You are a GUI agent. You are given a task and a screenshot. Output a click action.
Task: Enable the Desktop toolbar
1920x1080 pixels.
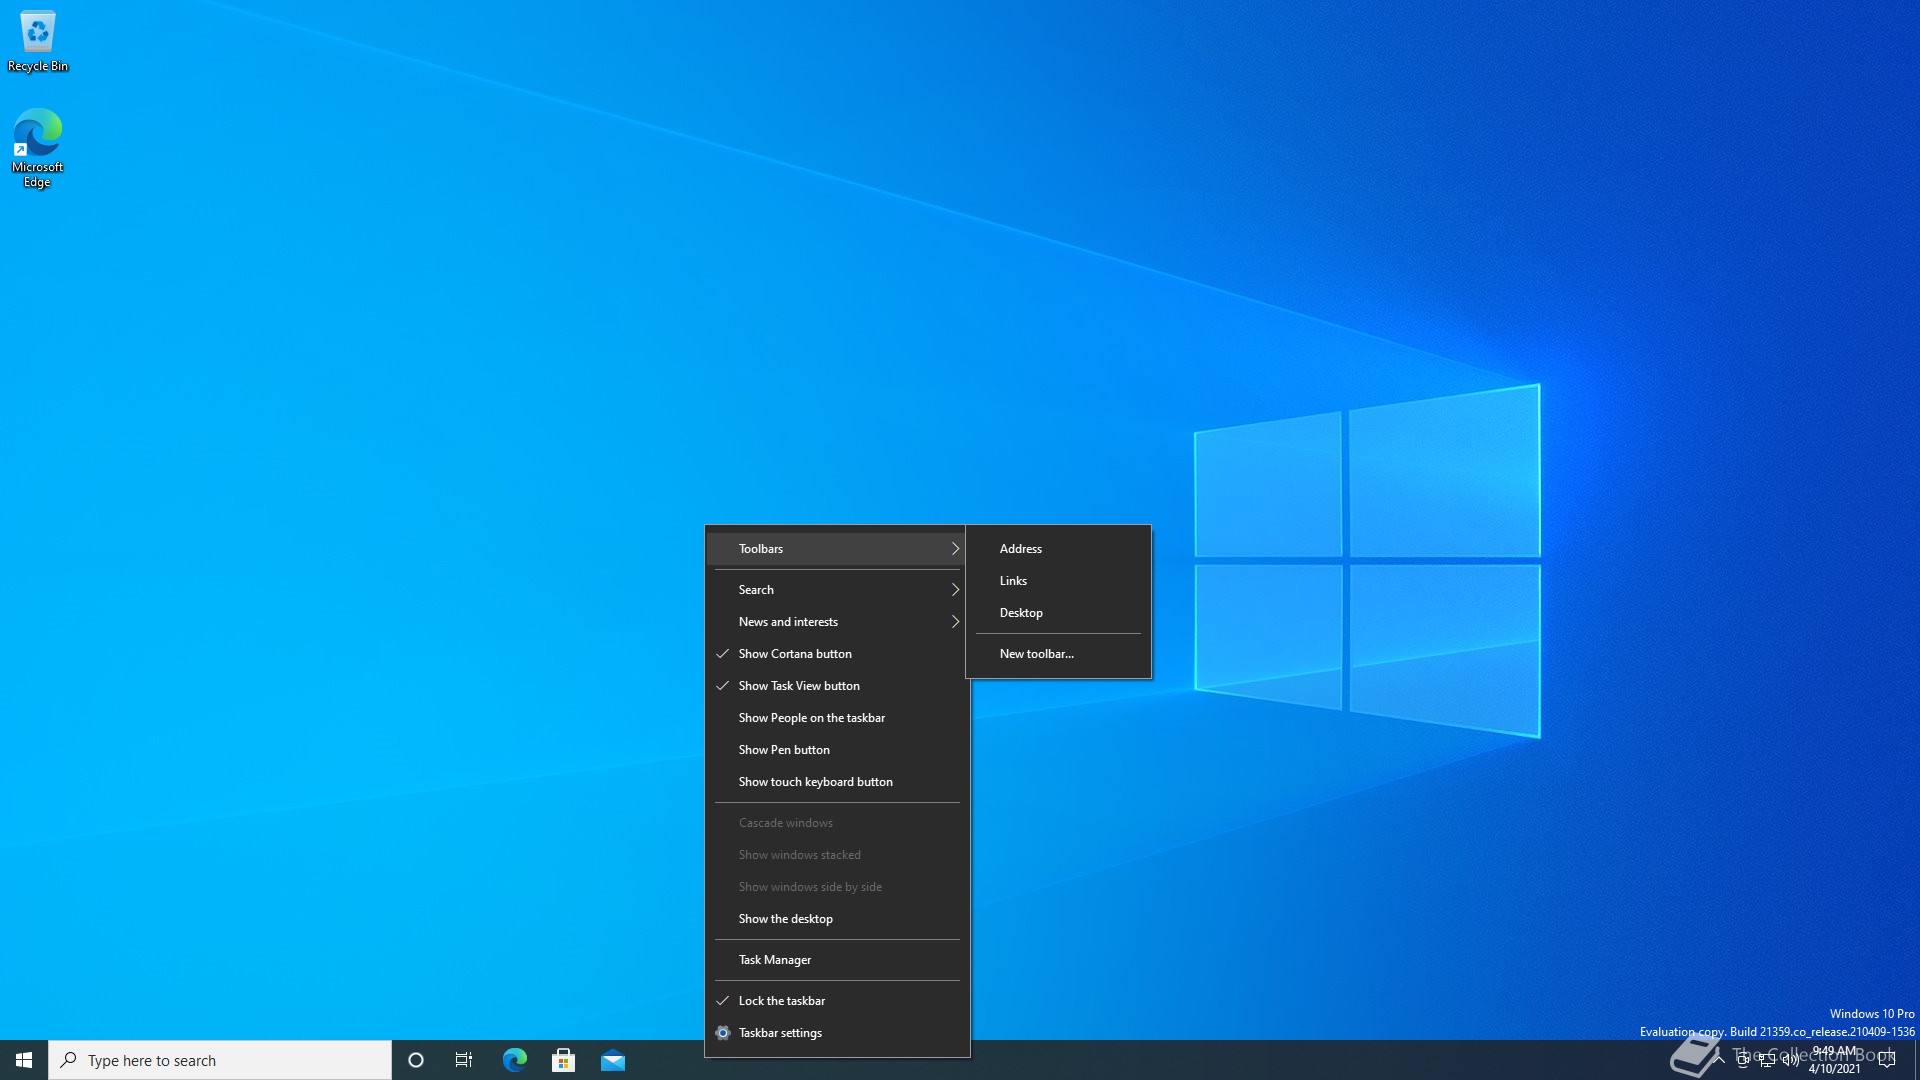click(x=1058, y=613)
